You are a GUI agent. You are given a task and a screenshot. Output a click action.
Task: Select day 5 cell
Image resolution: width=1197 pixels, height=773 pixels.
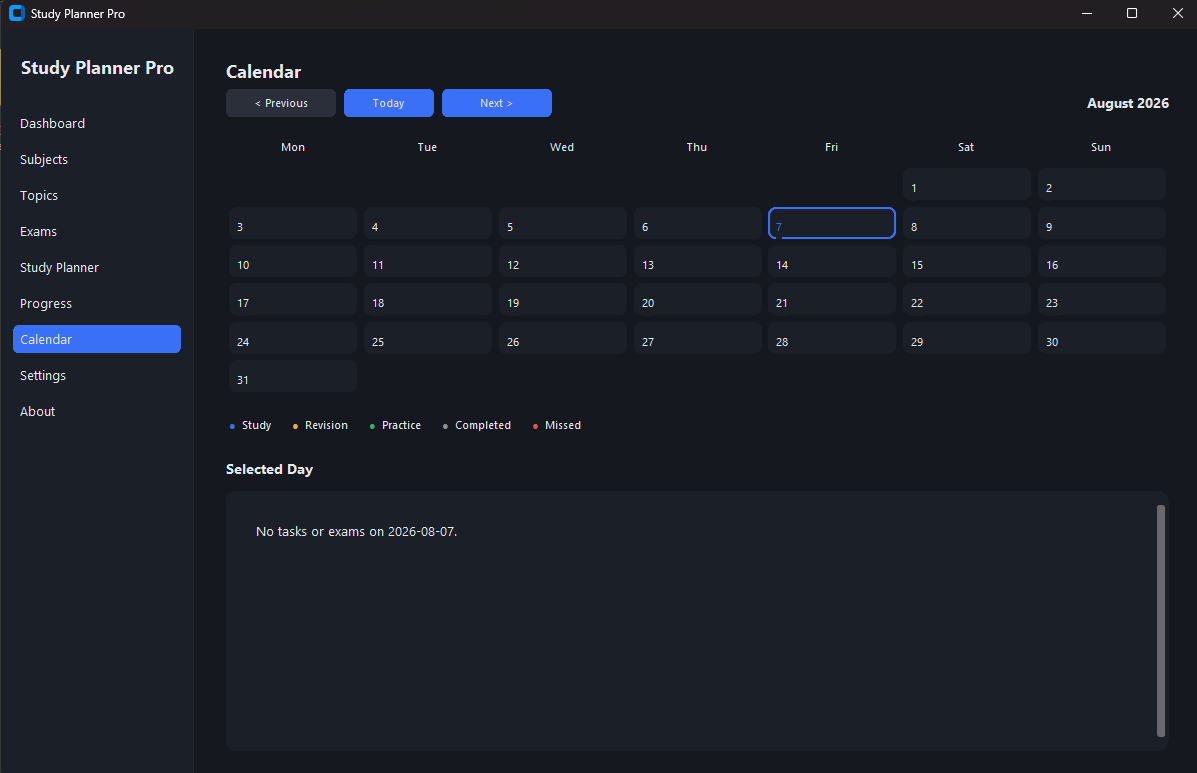click(x=563, y=224)
